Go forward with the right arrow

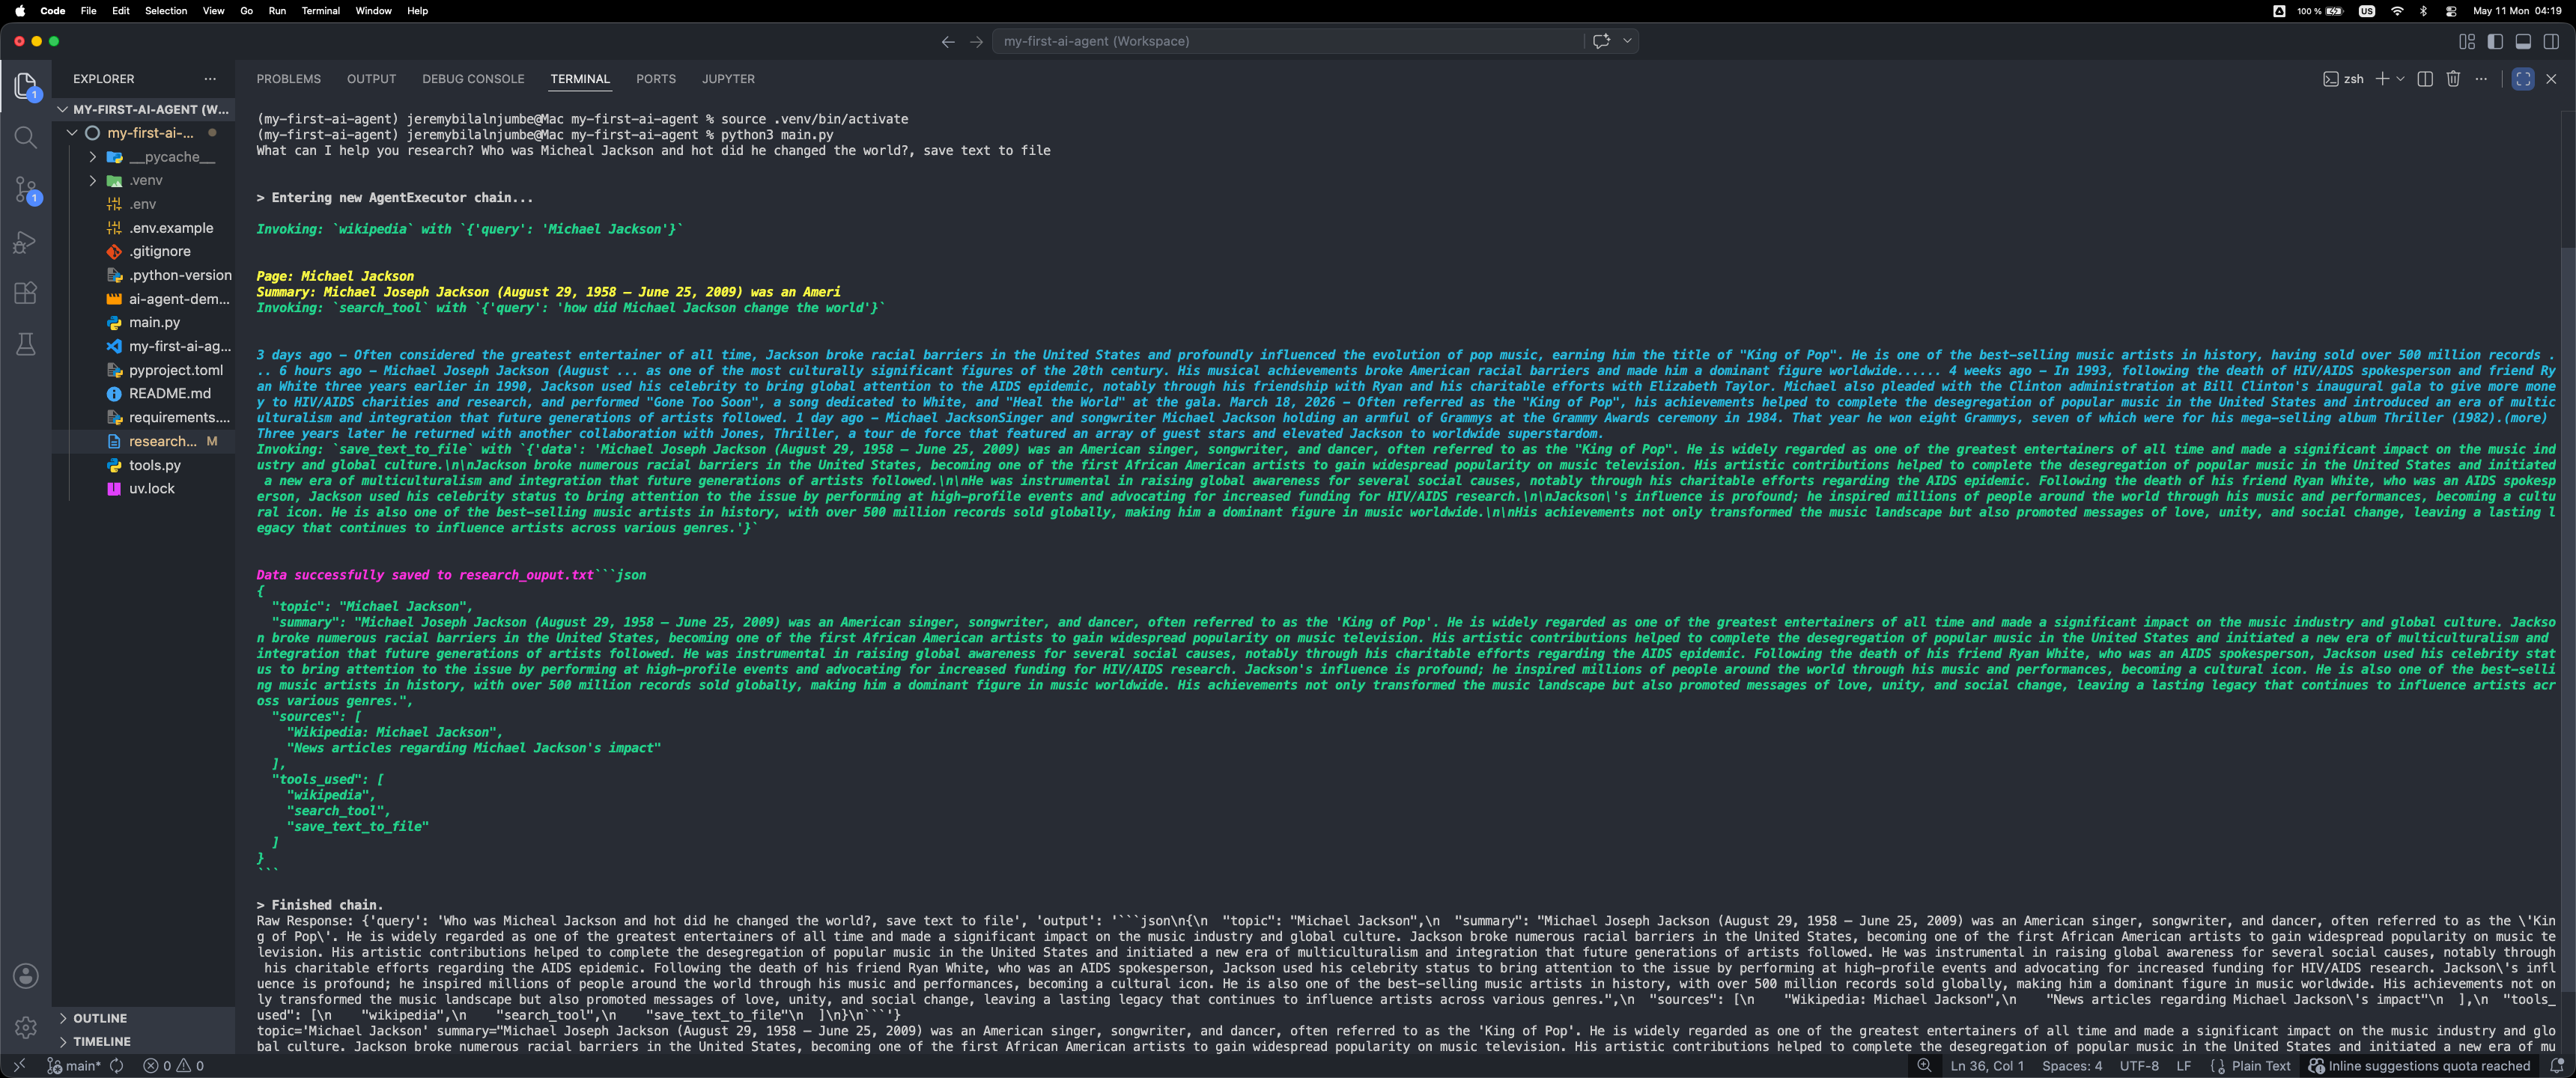977,41
